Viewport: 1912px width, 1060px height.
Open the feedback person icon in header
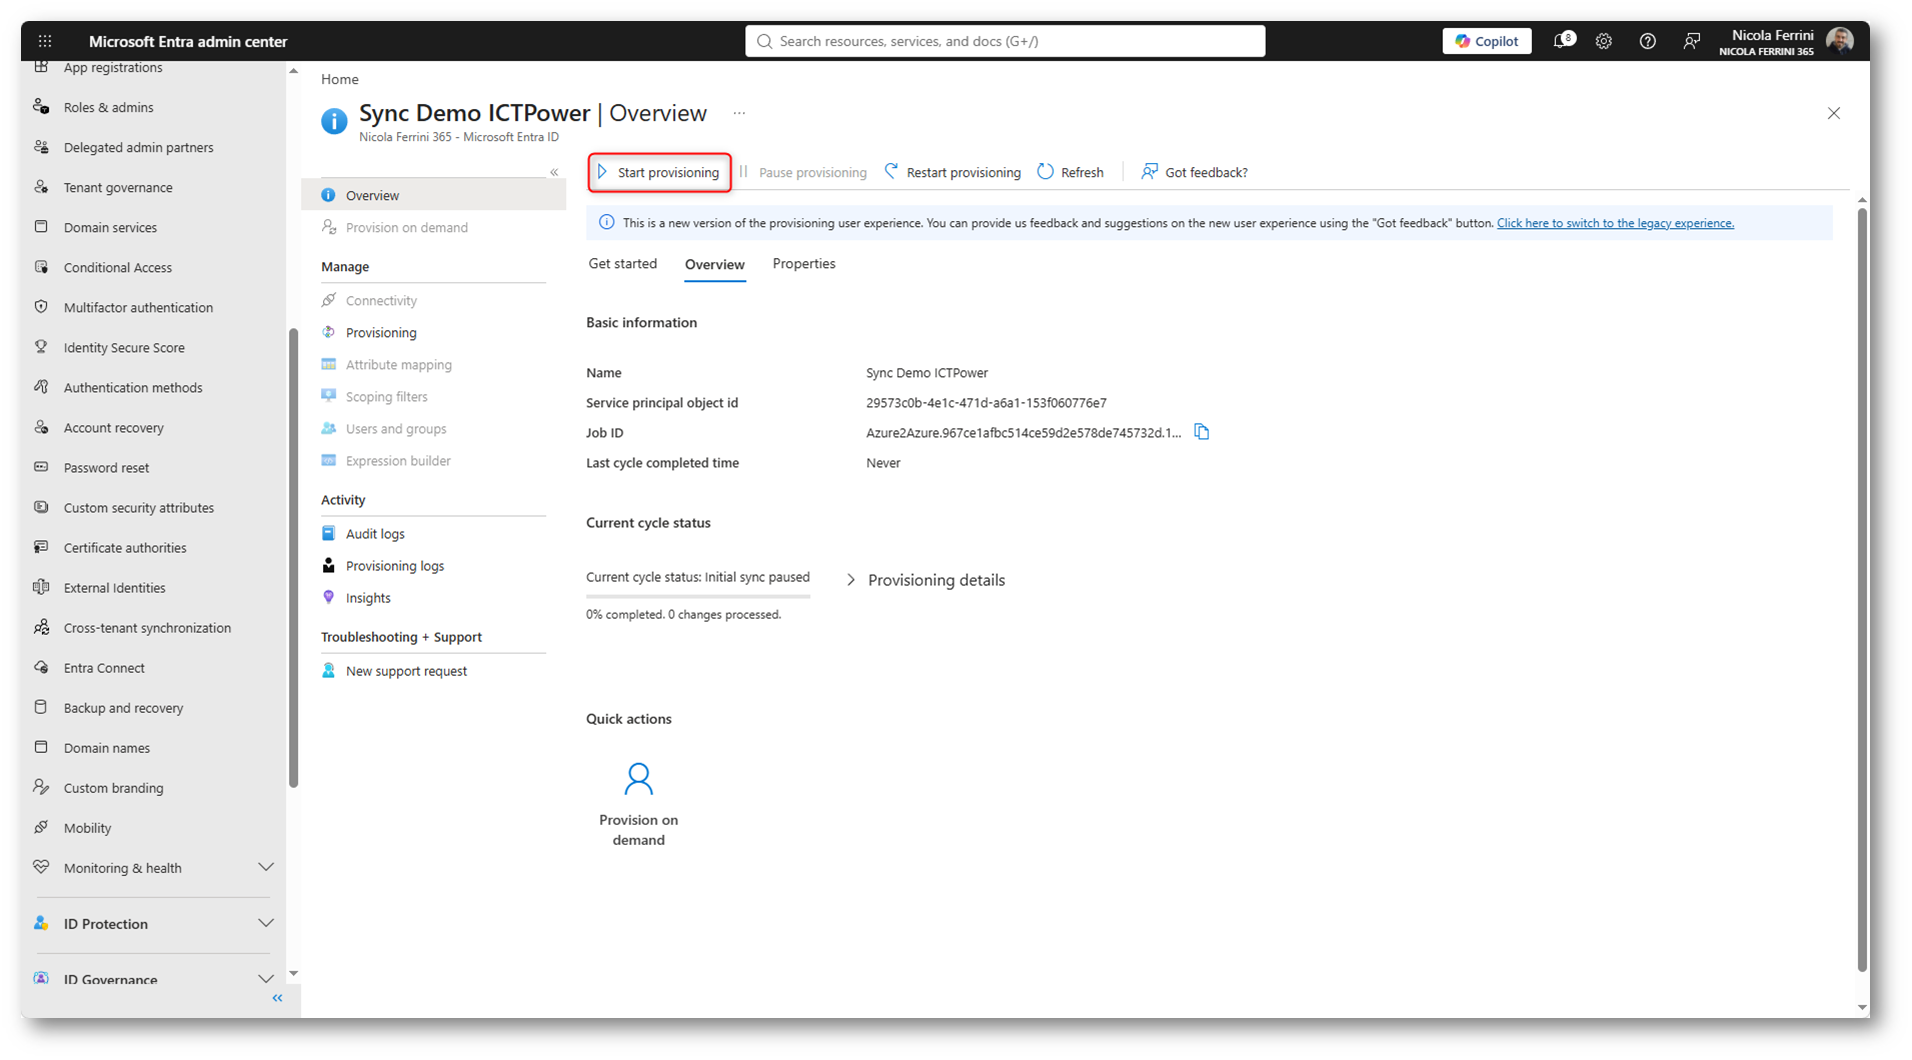point(1692,41)
